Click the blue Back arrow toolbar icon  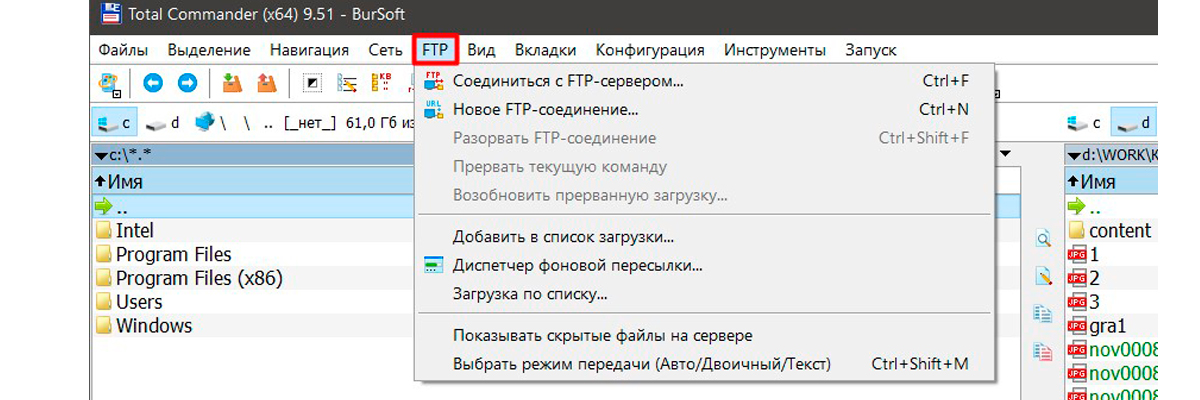pos(153,83)
